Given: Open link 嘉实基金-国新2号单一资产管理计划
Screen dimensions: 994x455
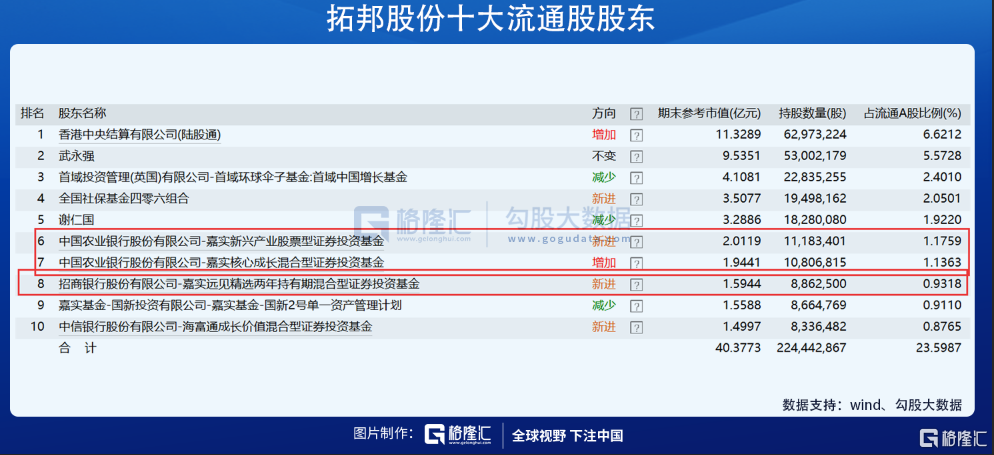Looking at the screenshot, I should coord(230,305).
